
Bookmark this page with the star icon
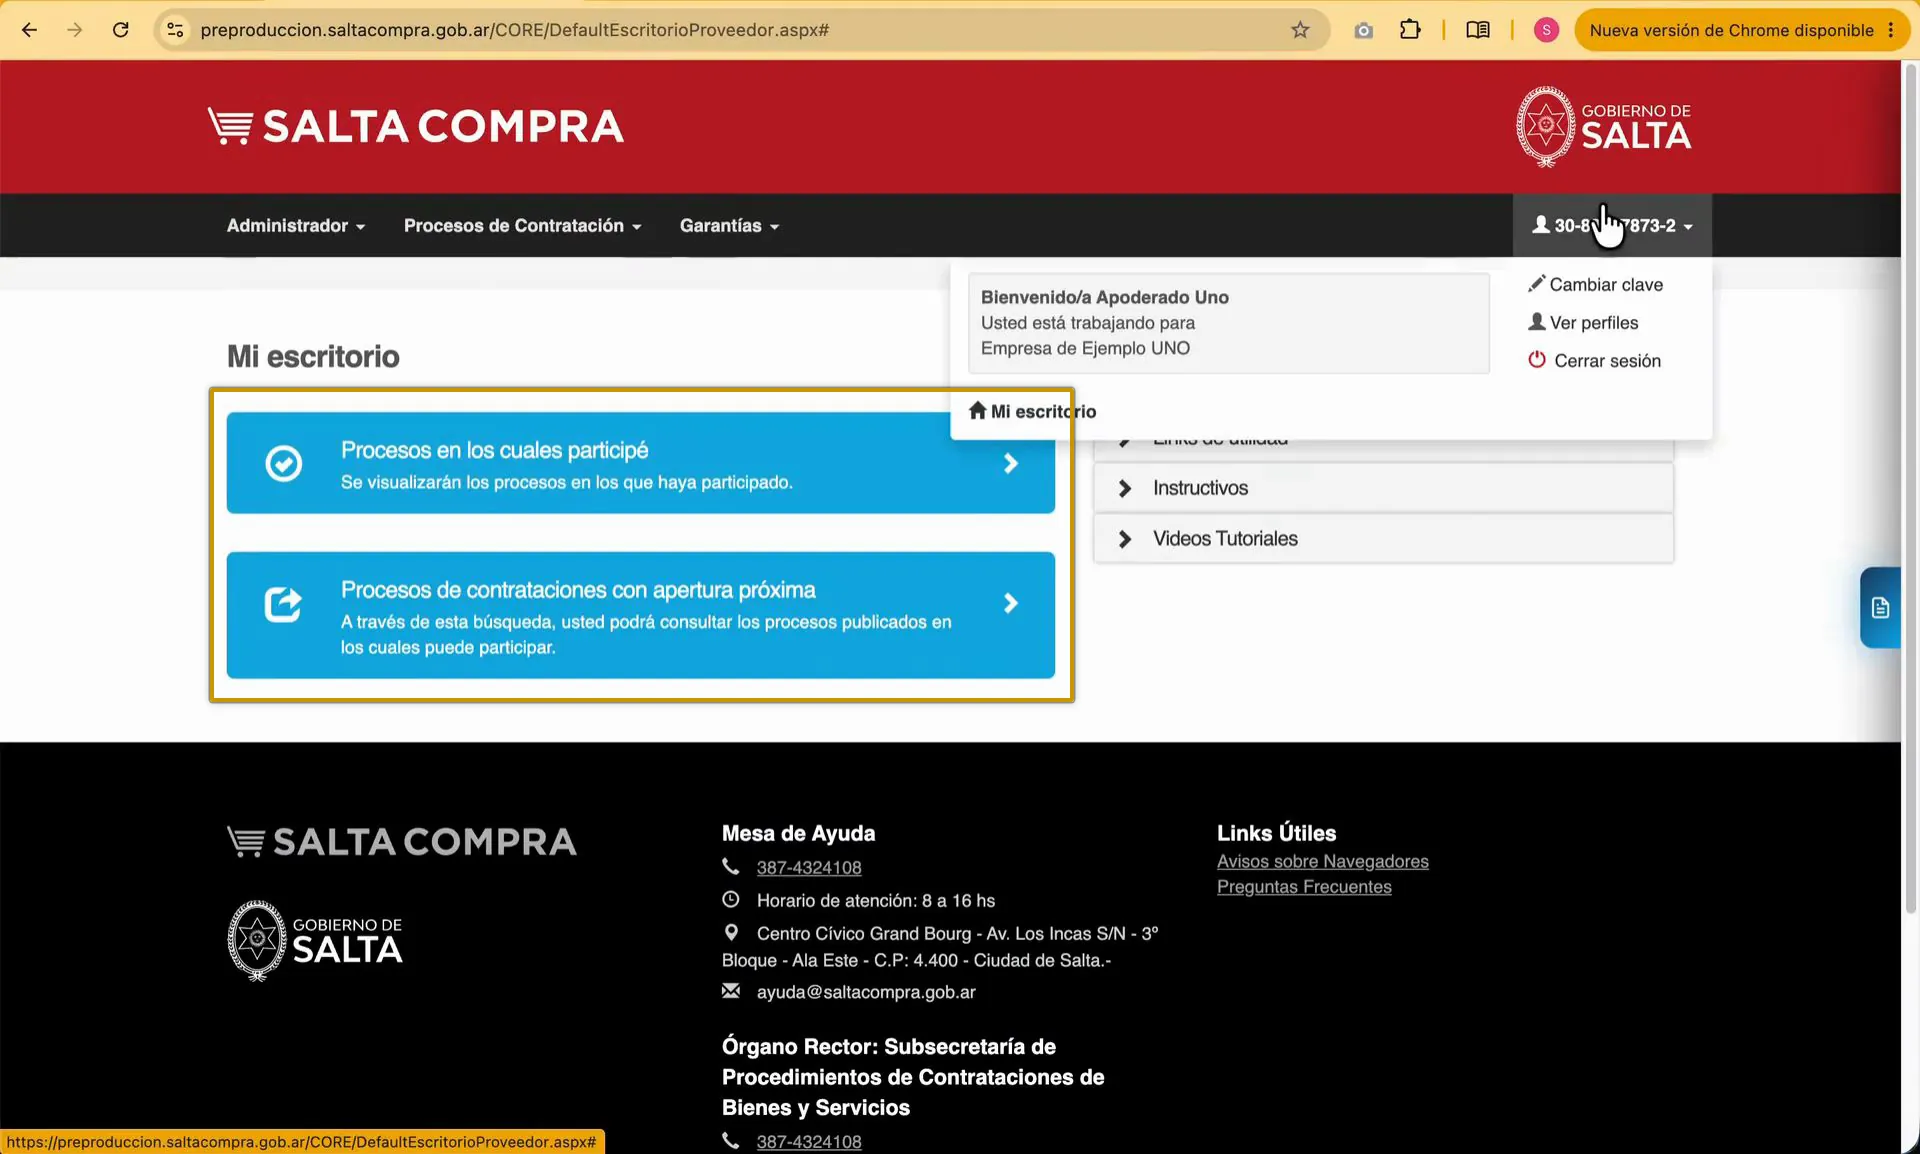(x=1300, y=30)
